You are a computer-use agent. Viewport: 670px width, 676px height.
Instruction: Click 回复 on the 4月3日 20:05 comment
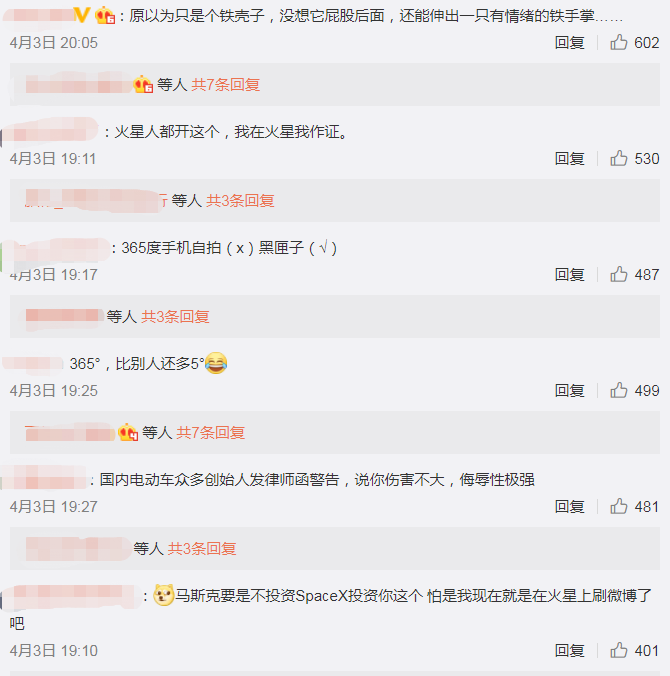pos(570,43)
